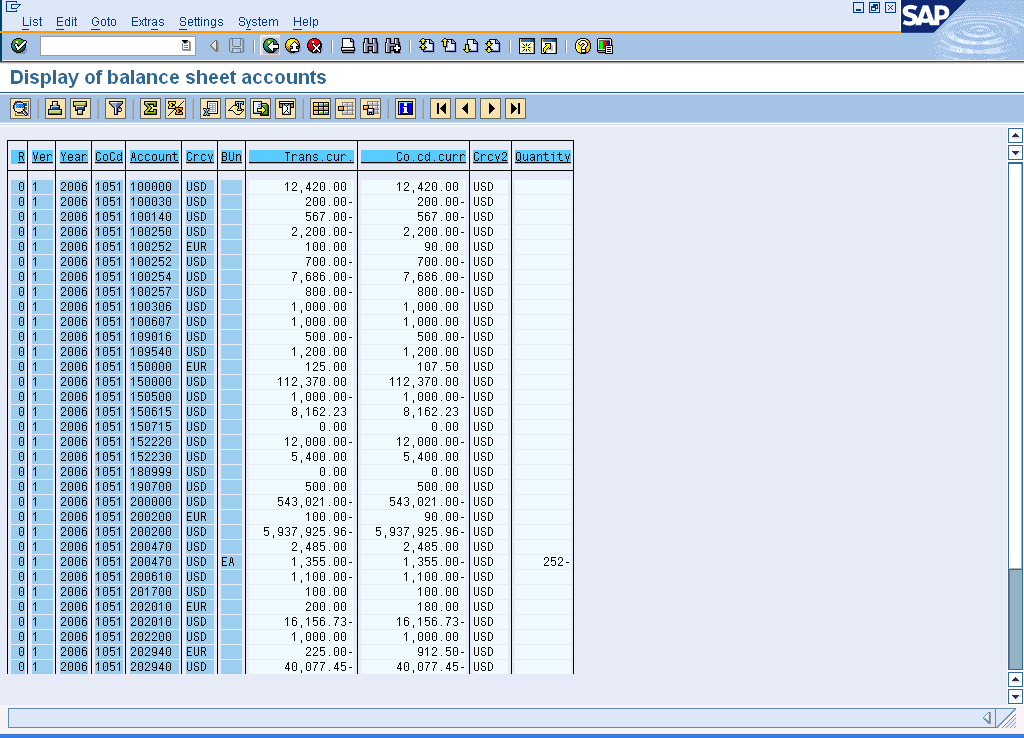The height and width of the screenshot is (738, 1024).
Task: Click the Generate Shortcut icon
Action: point(549,46)
